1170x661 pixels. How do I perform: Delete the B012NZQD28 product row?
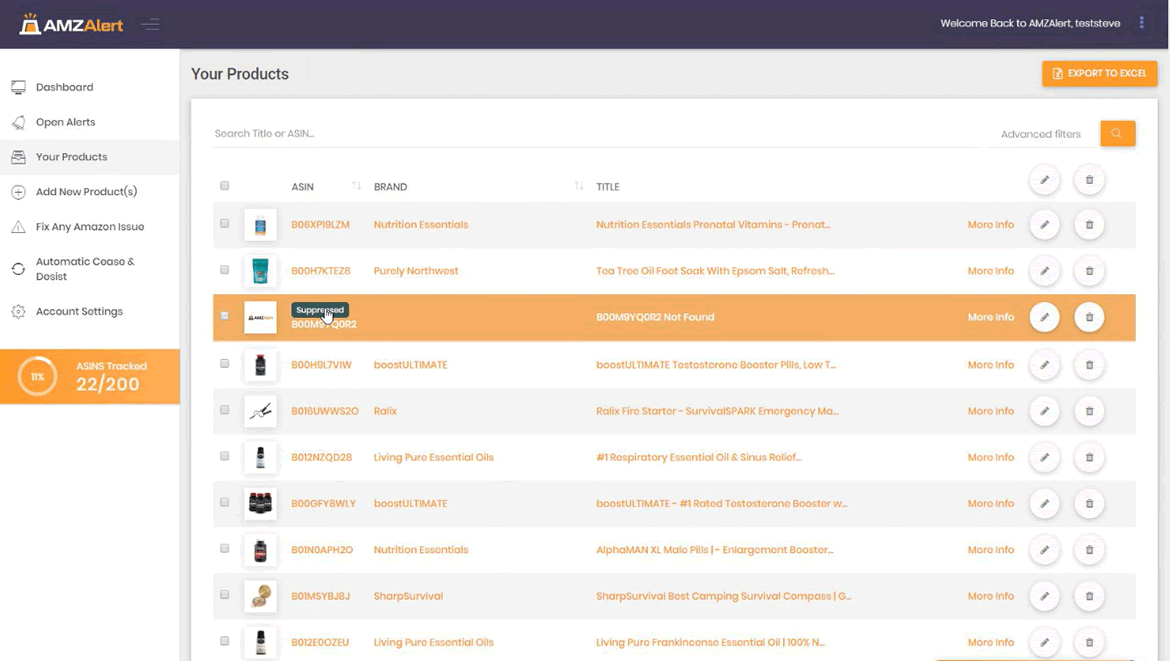tap(1089, 457)
